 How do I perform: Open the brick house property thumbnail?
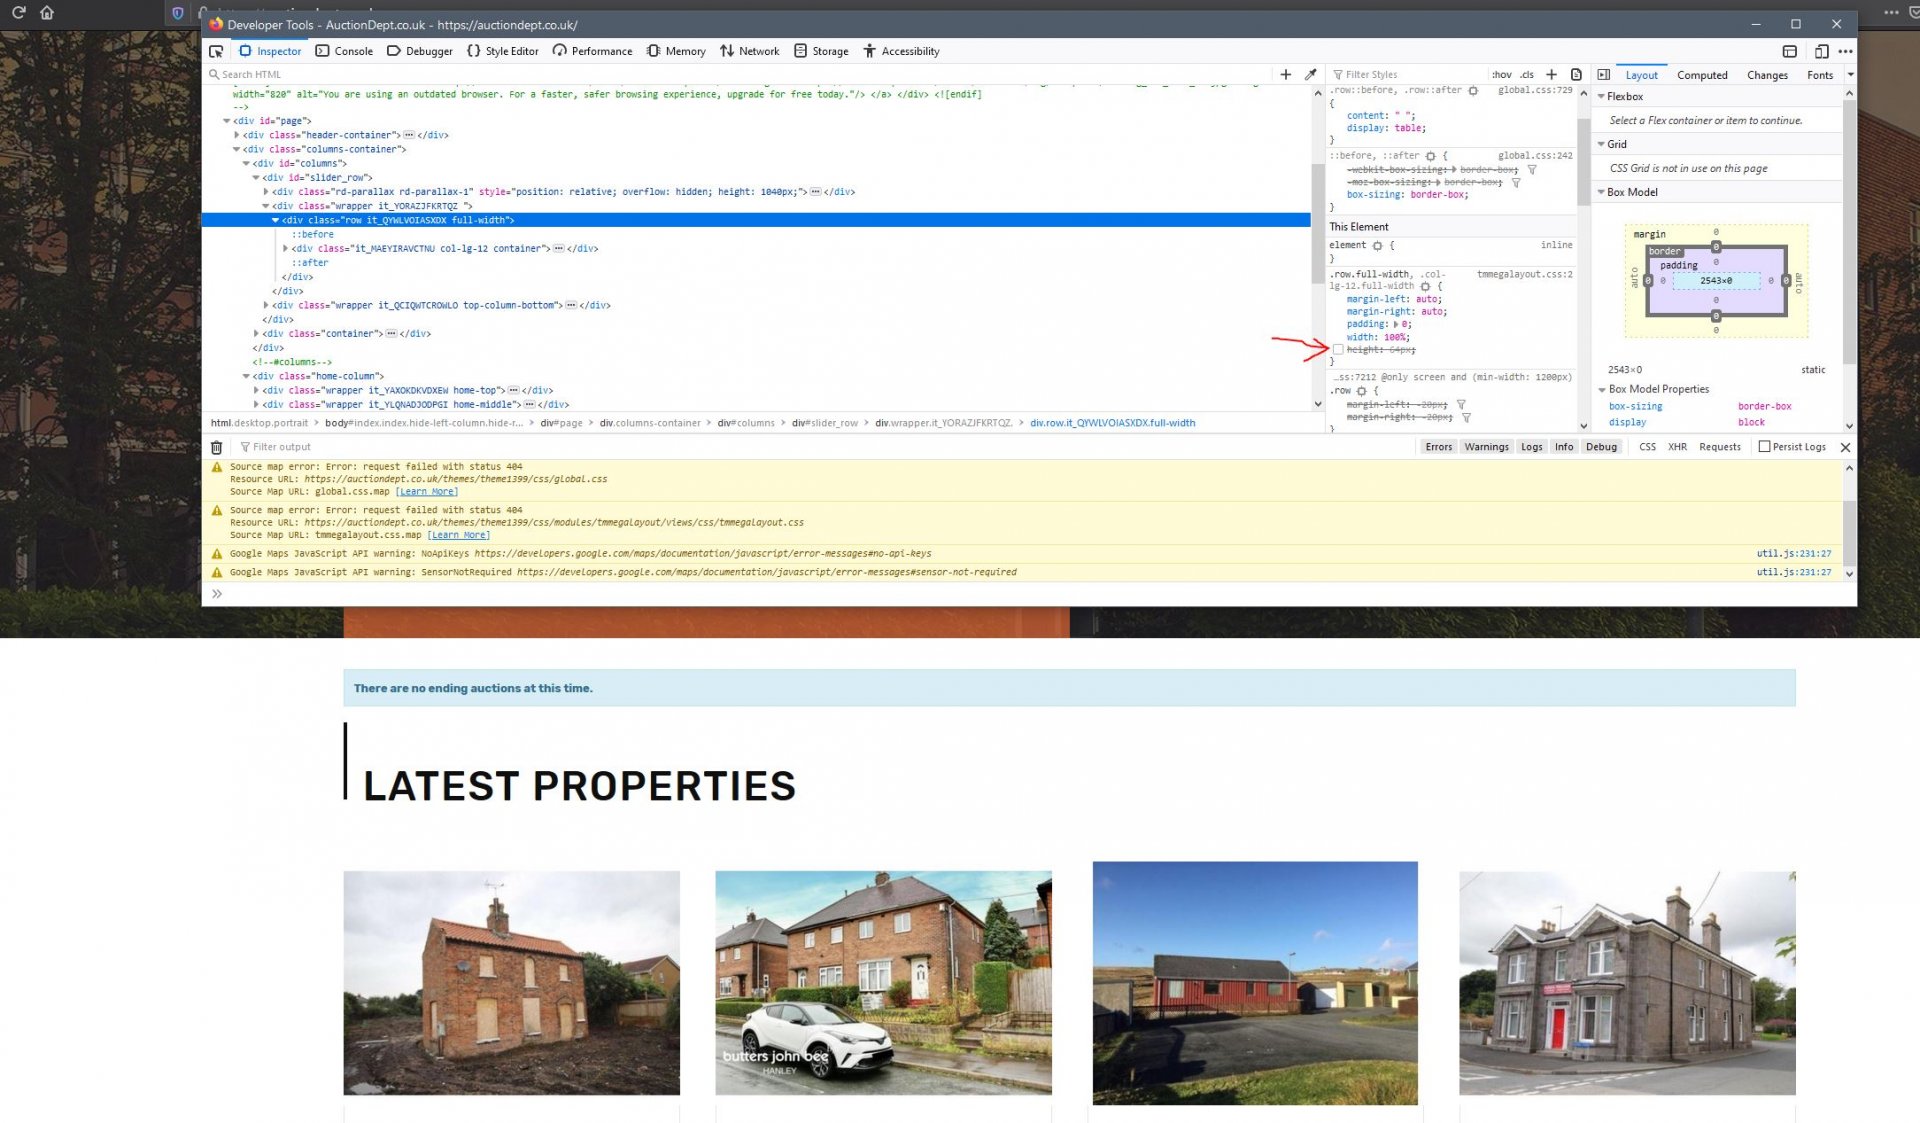(511, 982)
